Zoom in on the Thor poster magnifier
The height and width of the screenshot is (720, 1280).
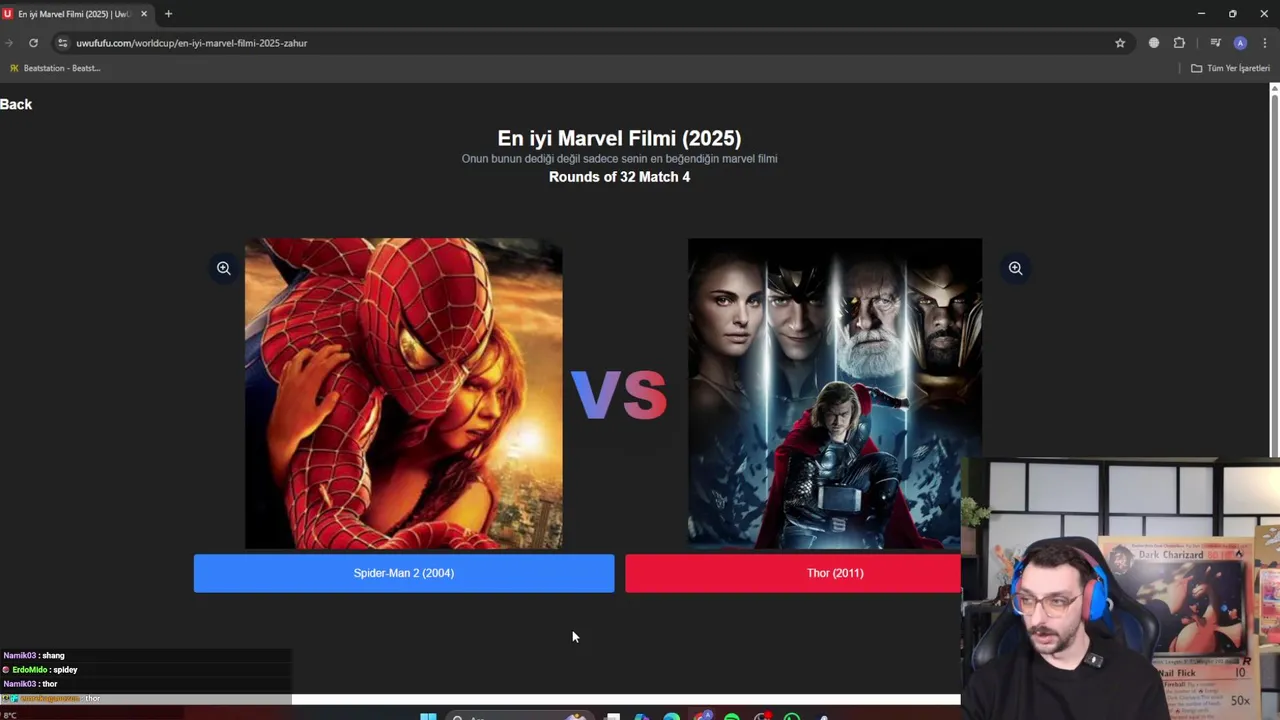pyautogui.click(x=1015, y=268)
